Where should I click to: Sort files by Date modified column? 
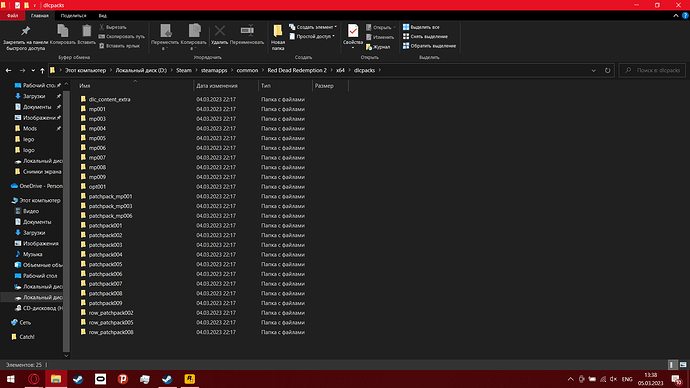point(225,86)
